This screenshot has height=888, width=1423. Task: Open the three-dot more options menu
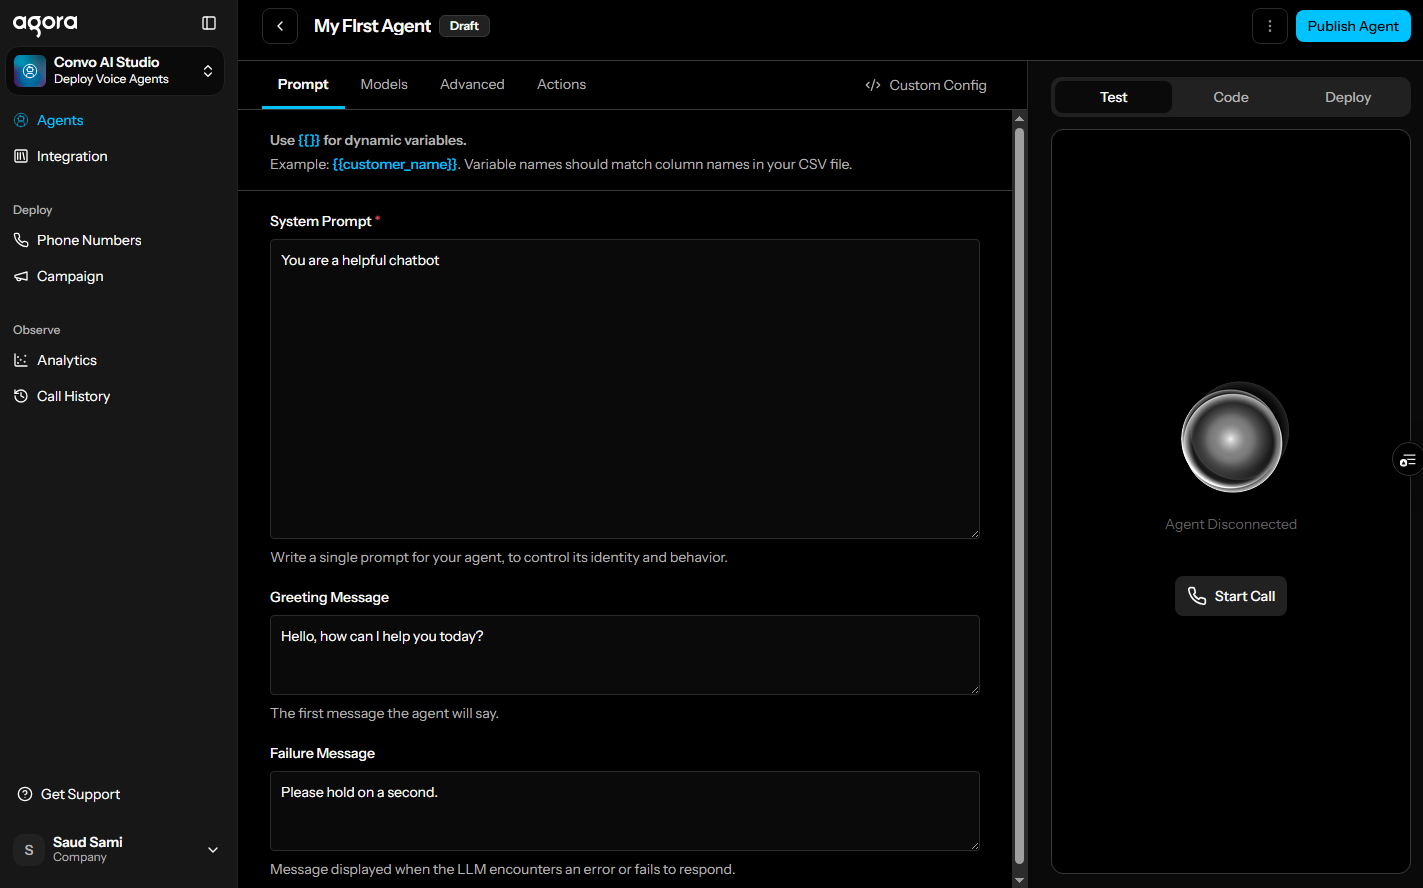[1269, 26]
